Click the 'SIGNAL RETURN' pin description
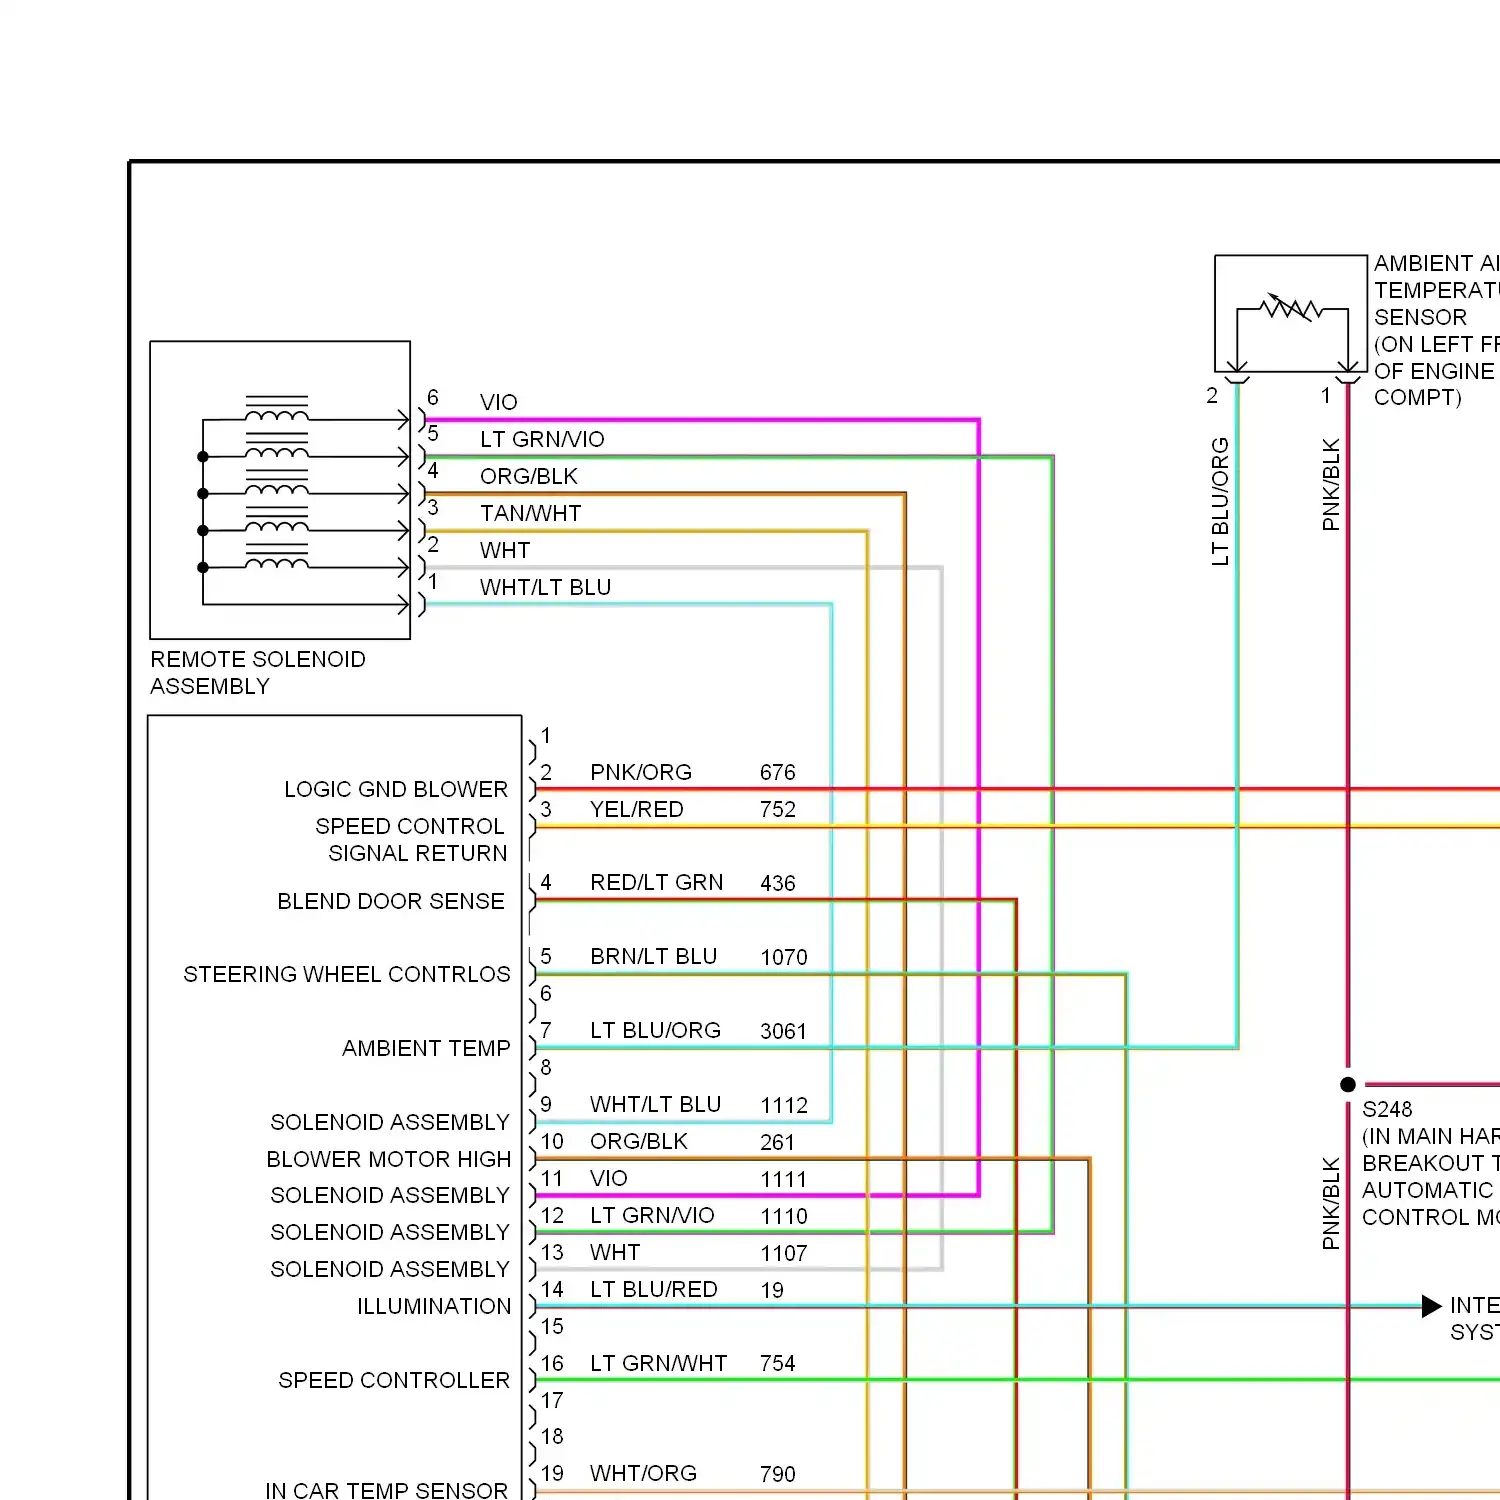The image size is (1500, 1500). pyautogui.click(x=418, y=853)
